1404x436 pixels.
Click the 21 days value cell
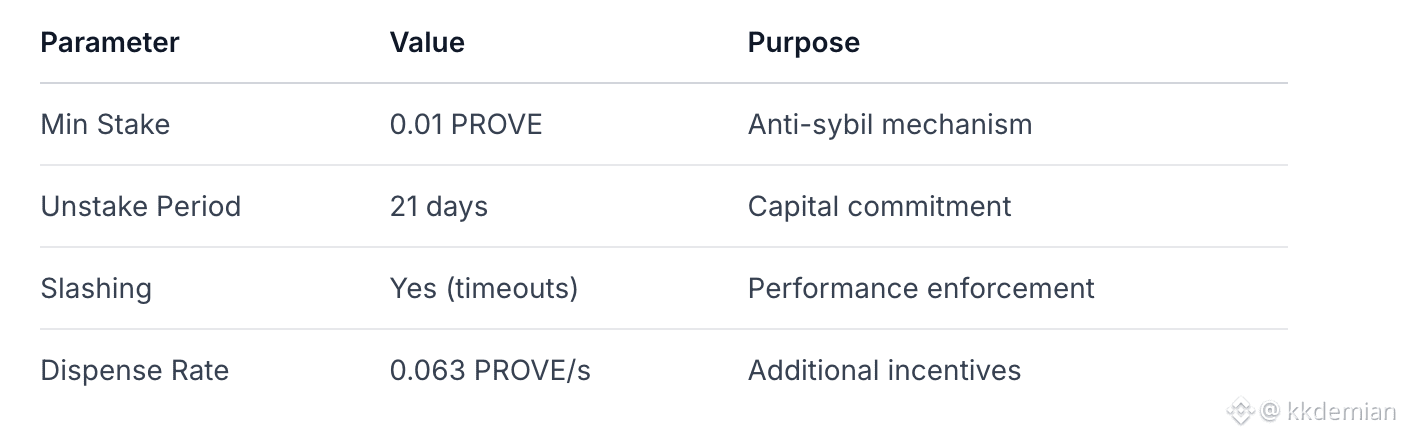coord(438,206)
